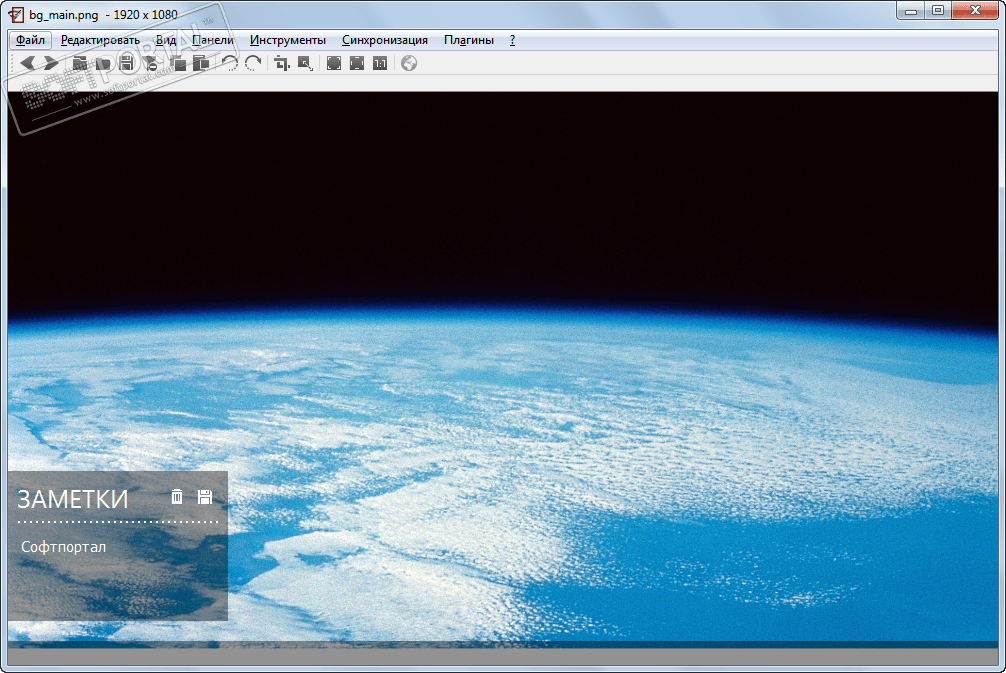Viewport: 1006px width, 673px height.
Task: Open the Панели menu
Action: point(213,40)
